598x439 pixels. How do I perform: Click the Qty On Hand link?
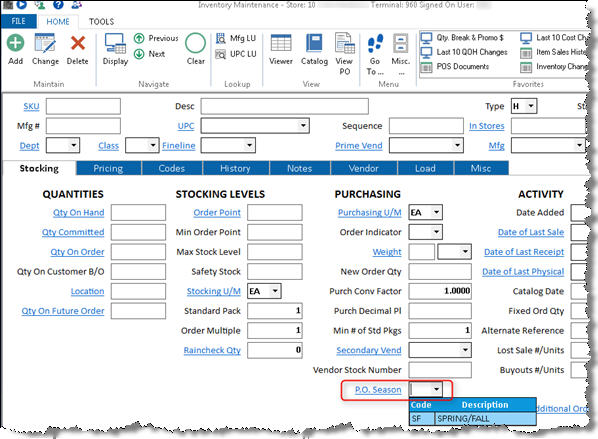pos(79,212)
